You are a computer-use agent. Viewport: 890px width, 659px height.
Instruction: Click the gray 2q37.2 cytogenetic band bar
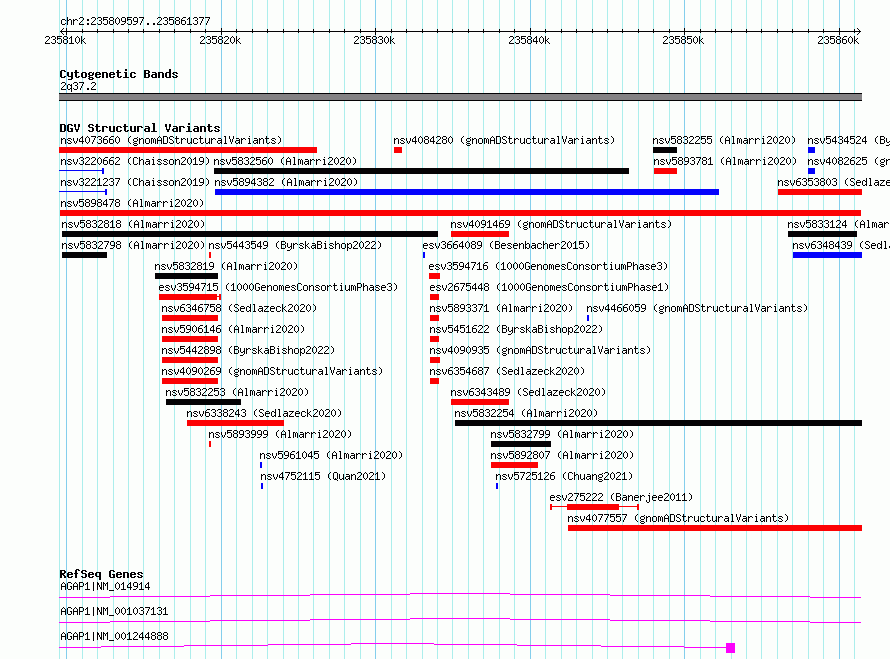(460, 97)
